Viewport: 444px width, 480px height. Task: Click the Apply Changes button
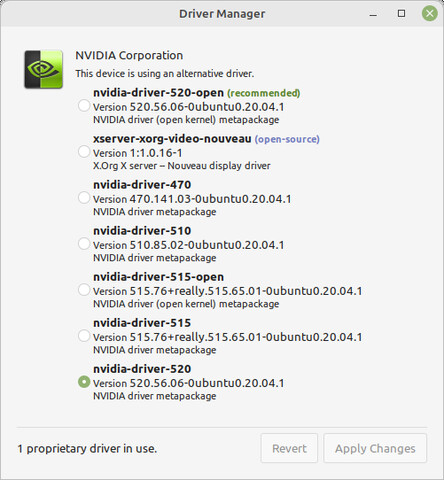tap(375, 448)
